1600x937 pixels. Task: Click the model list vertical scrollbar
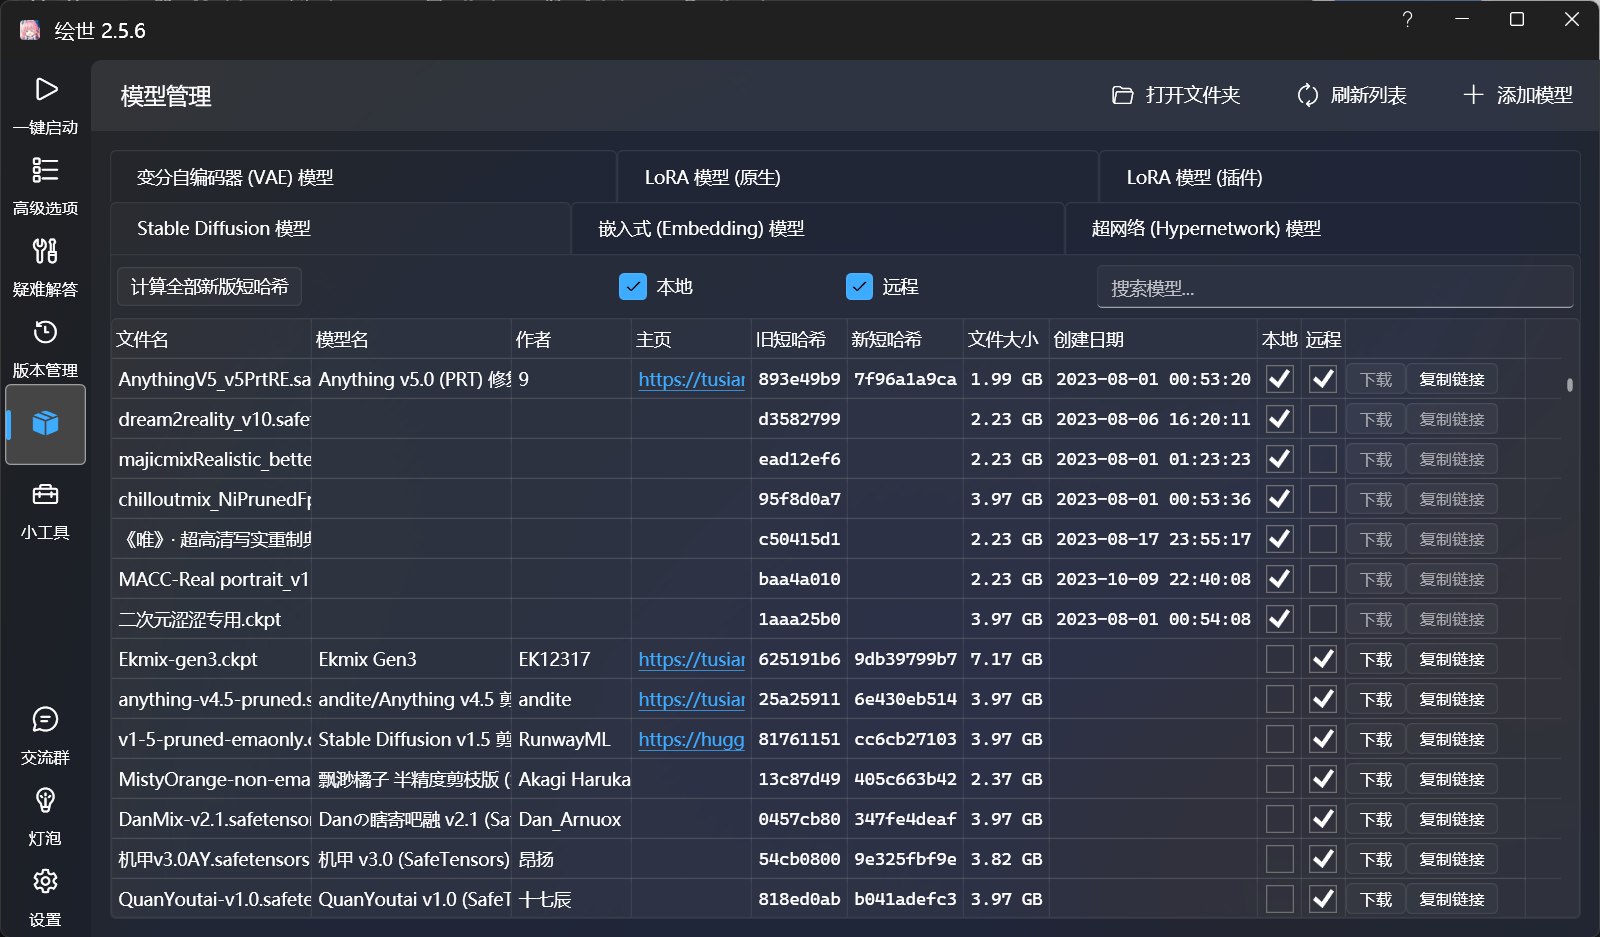click(x=1570, y=385)
